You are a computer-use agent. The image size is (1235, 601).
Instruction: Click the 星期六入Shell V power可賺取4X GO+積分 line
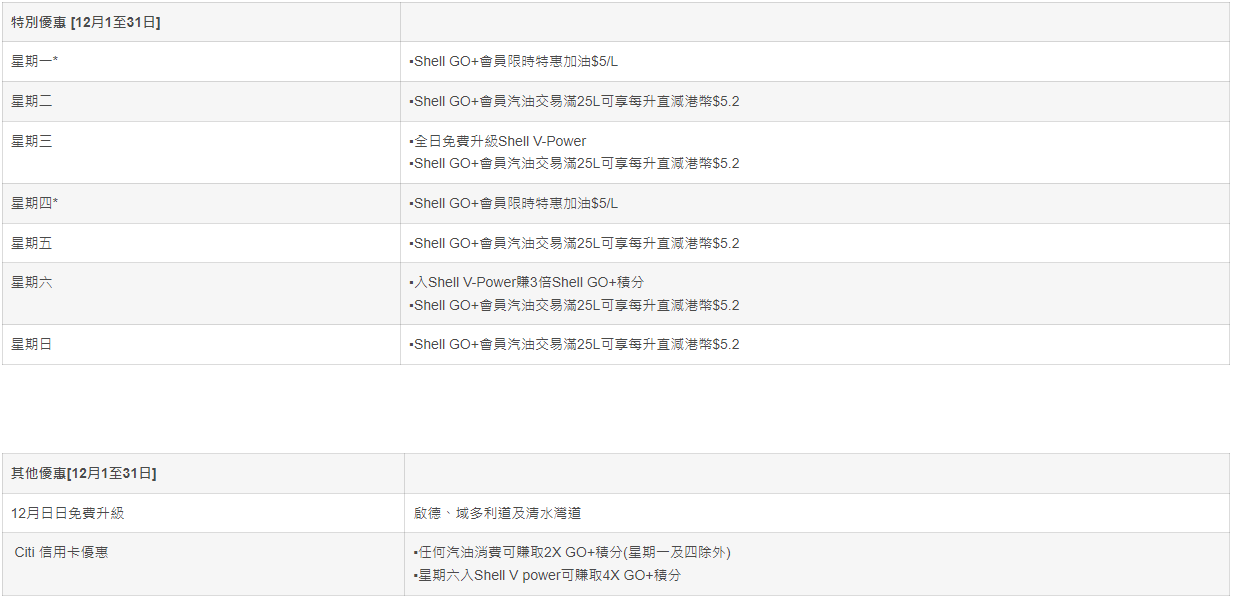coord(548,575)
